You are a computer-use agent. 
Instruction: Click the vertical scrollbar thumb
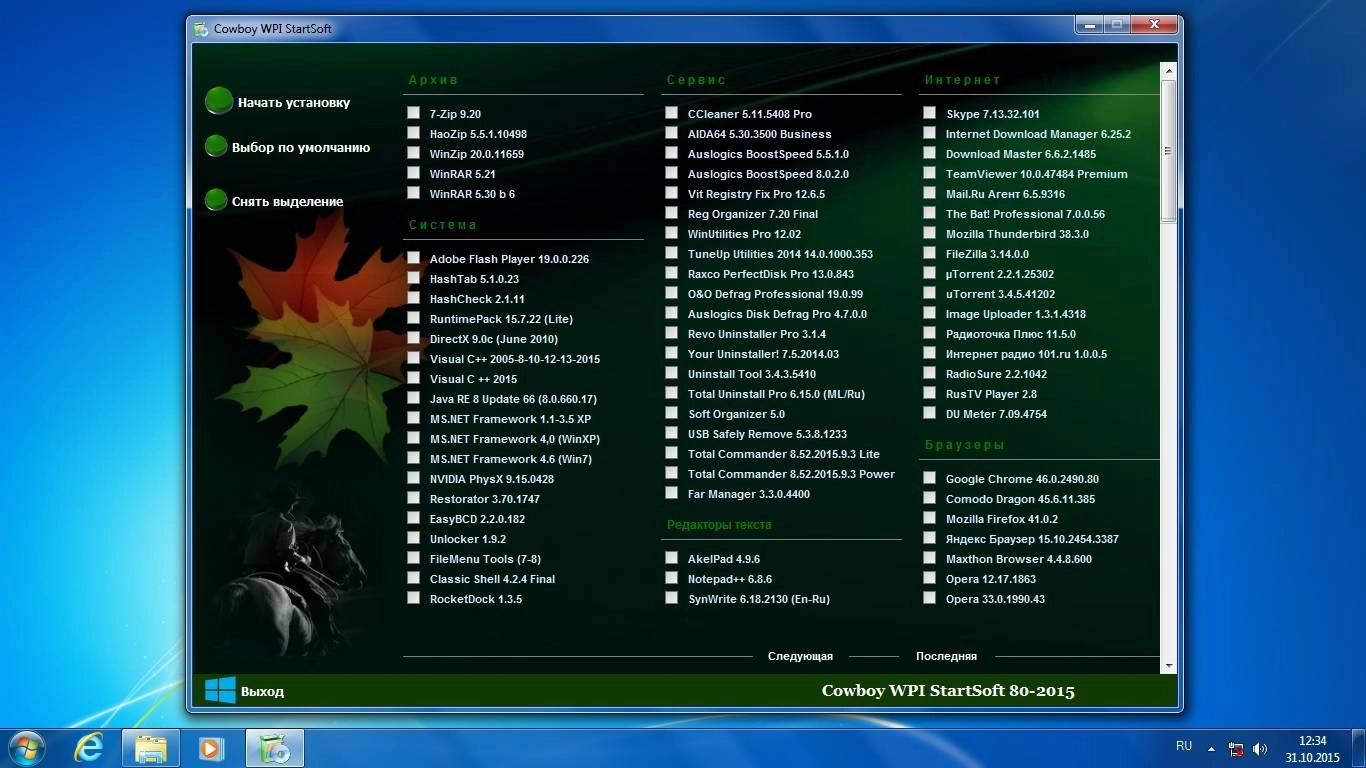tap(1168, 151)
